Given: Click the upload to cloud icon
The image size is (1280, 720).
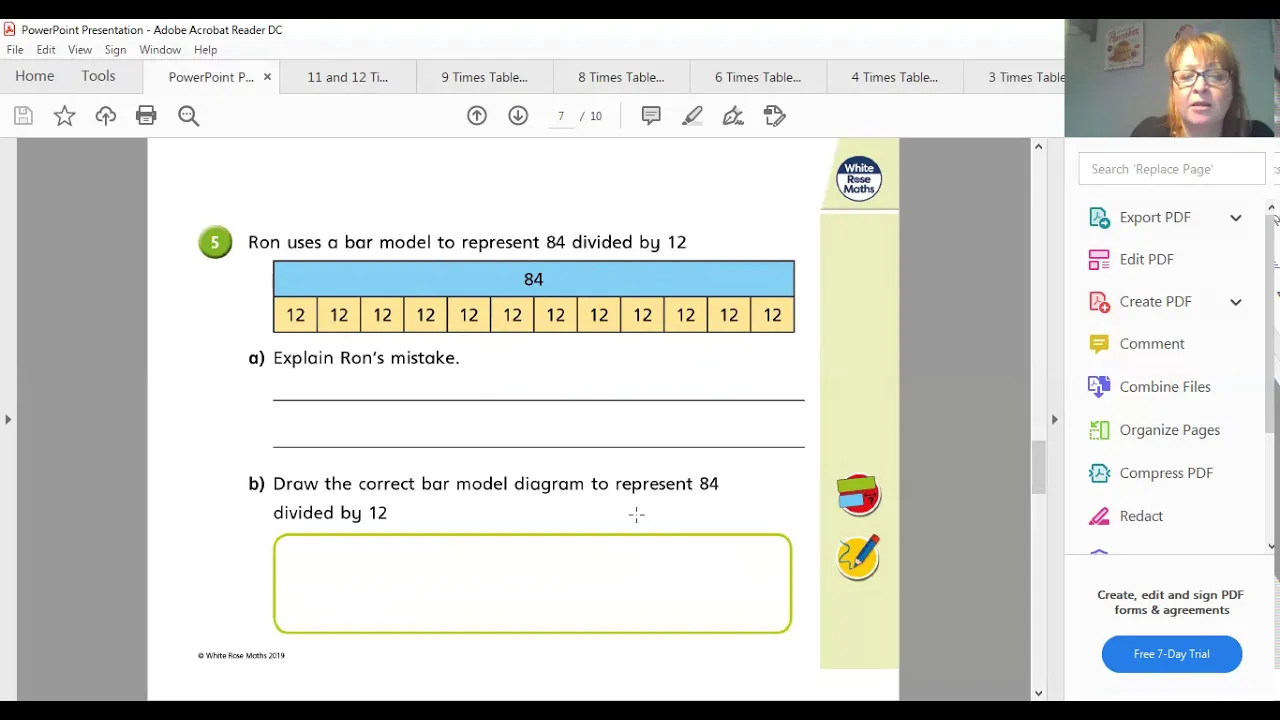Looking at the screenshot, I should tap(105, 116).
